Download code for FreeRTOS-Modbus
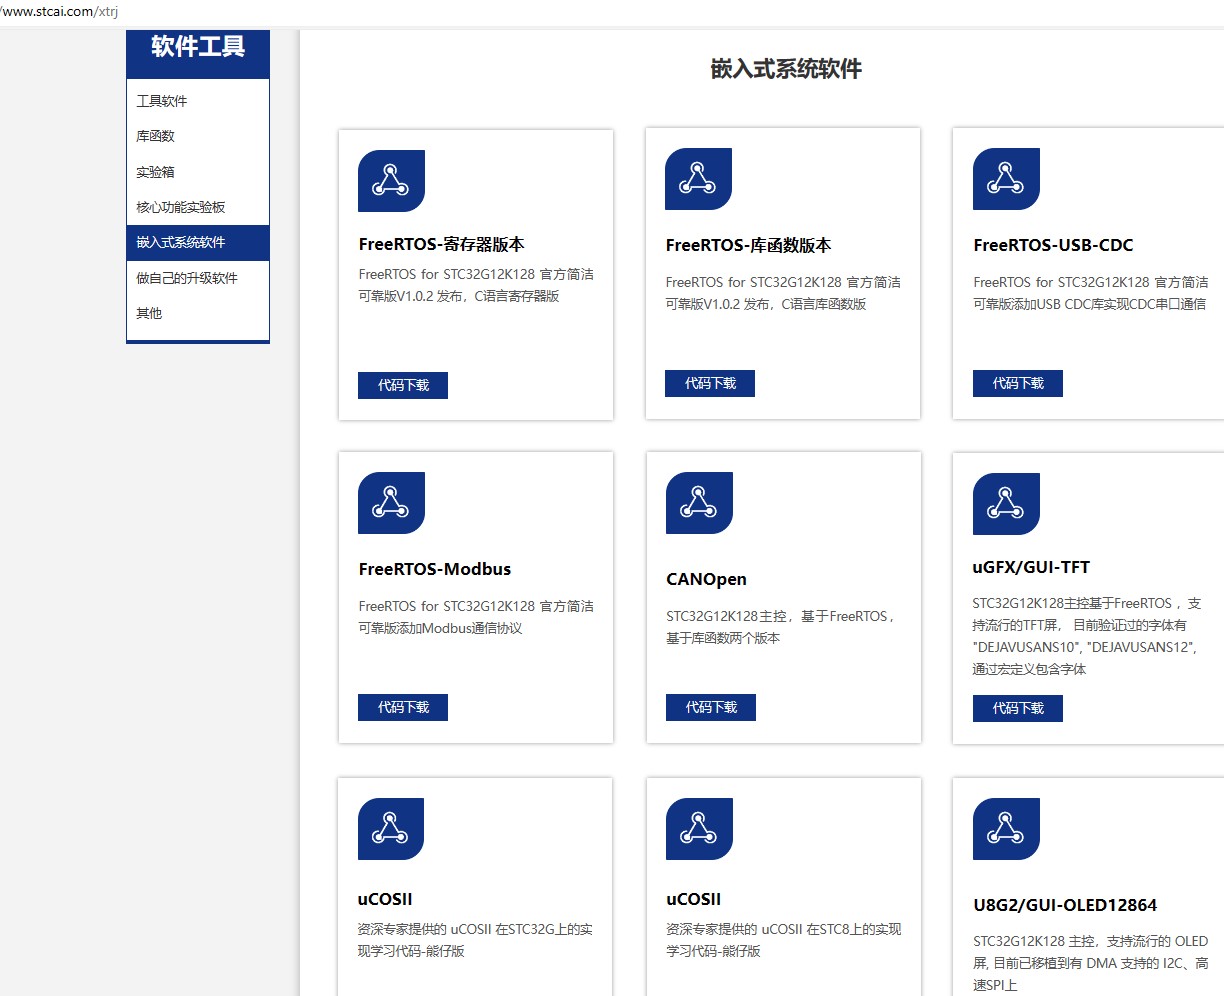This screenshot has height=996, width=1224. coord(403,707)
